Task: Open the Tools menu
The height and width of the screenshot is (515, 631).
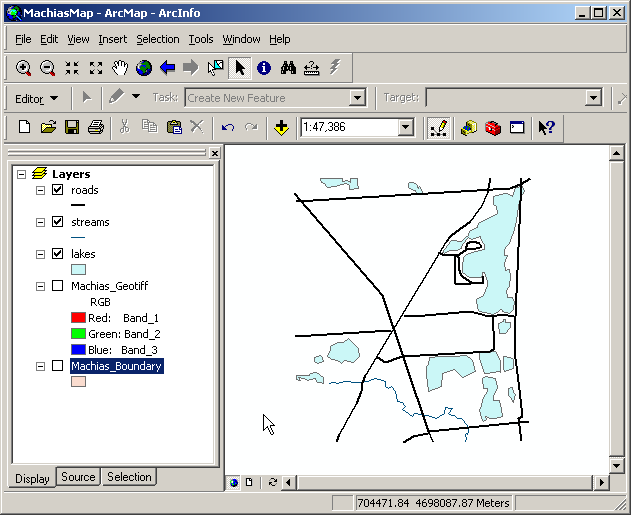Action: click(201, 39)
